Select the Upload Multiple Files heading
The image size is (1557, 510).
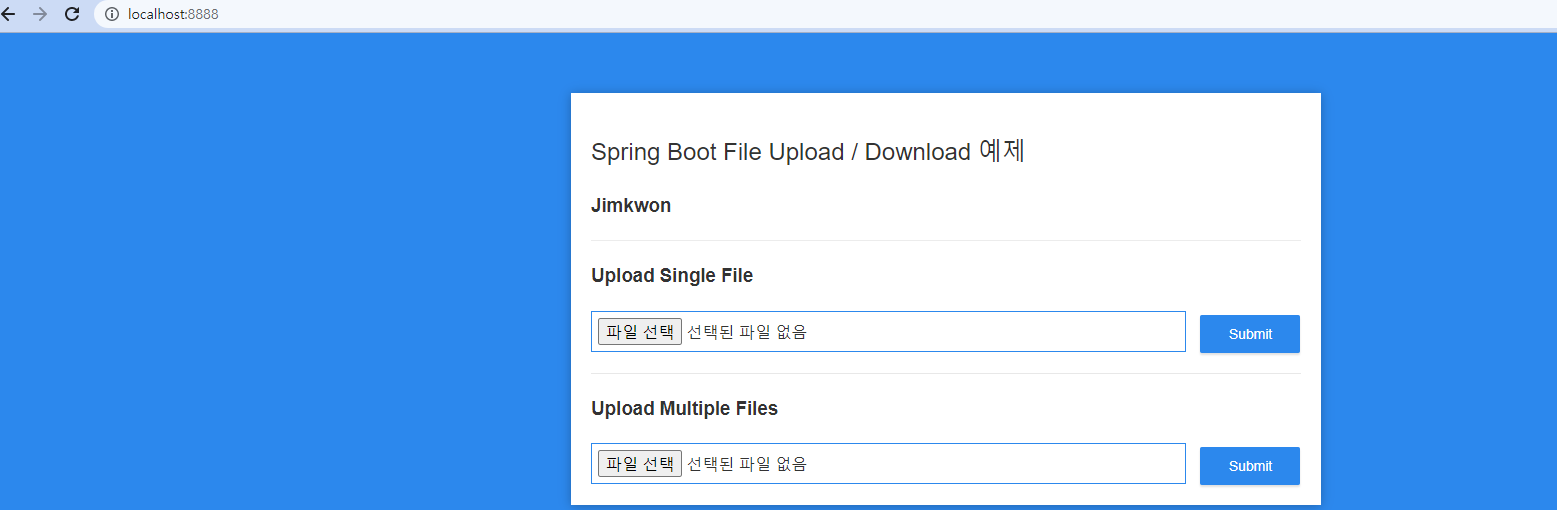click(x=684, y=409)
